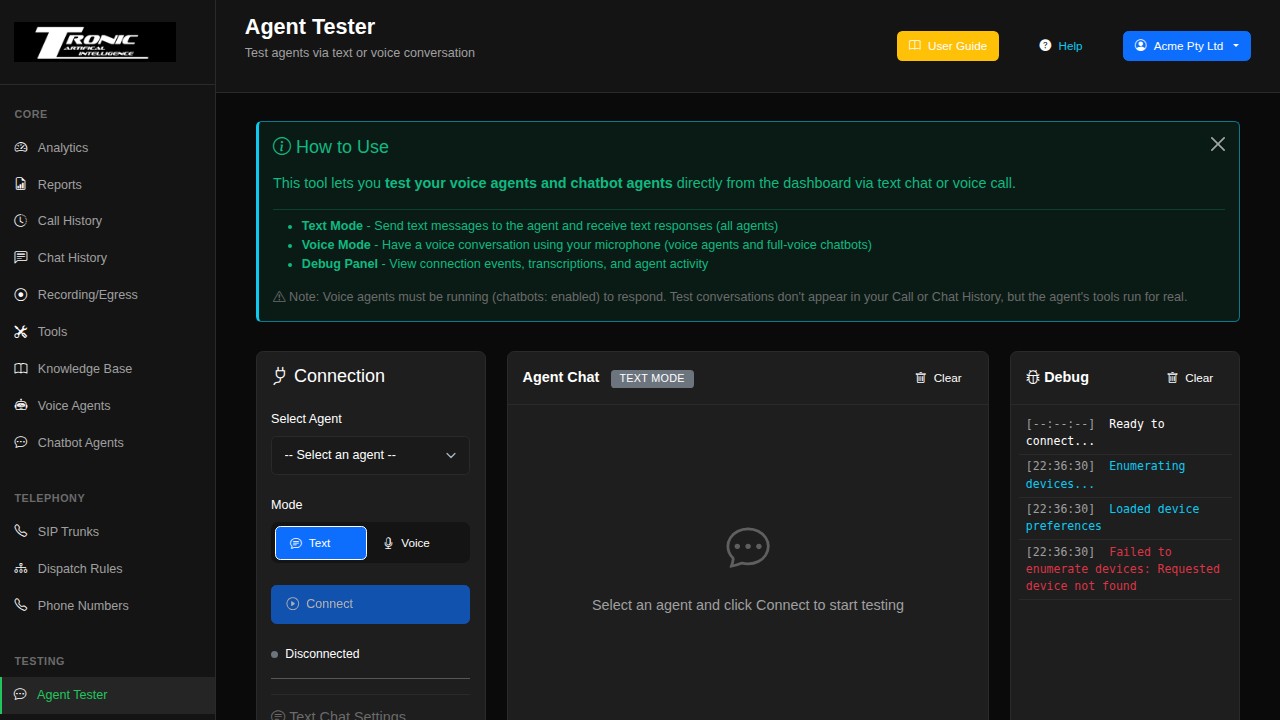Click the bug icon beside Debug heading

pos(1033,378)
